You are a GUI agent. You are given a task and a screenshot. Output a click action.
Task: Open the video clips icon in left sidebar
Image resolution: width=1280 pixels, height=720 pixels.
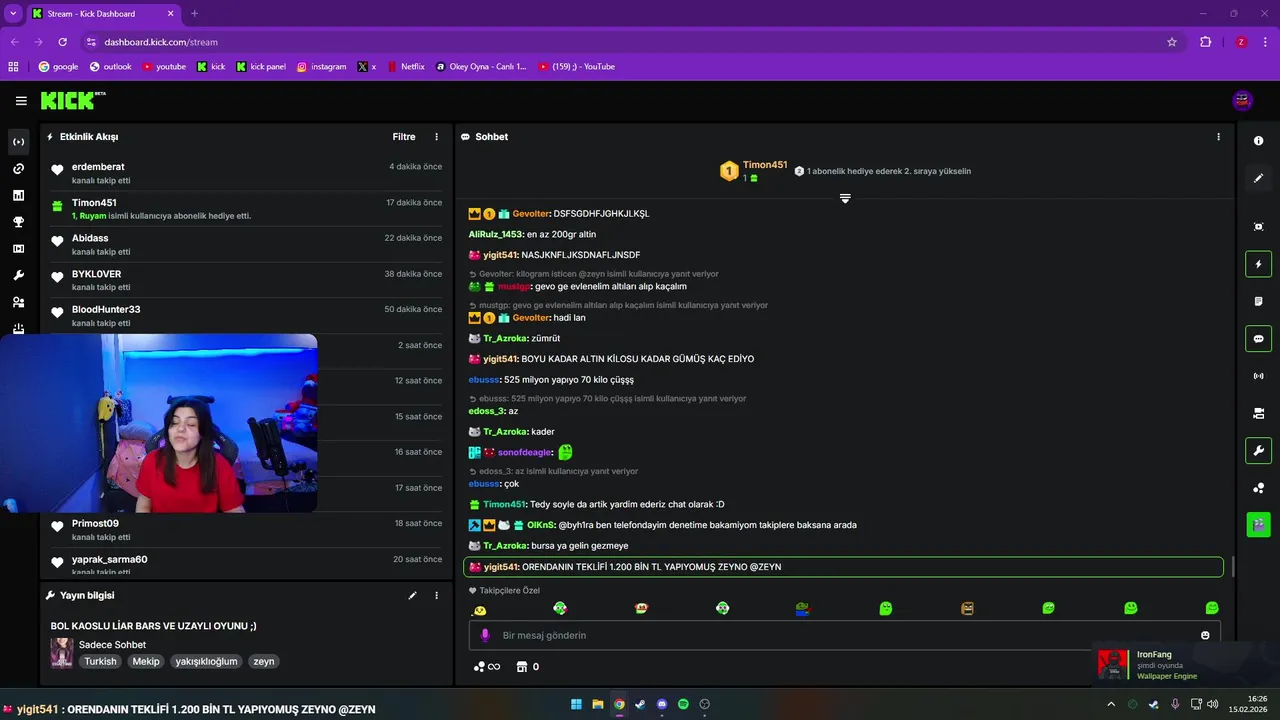coord(18,249)
